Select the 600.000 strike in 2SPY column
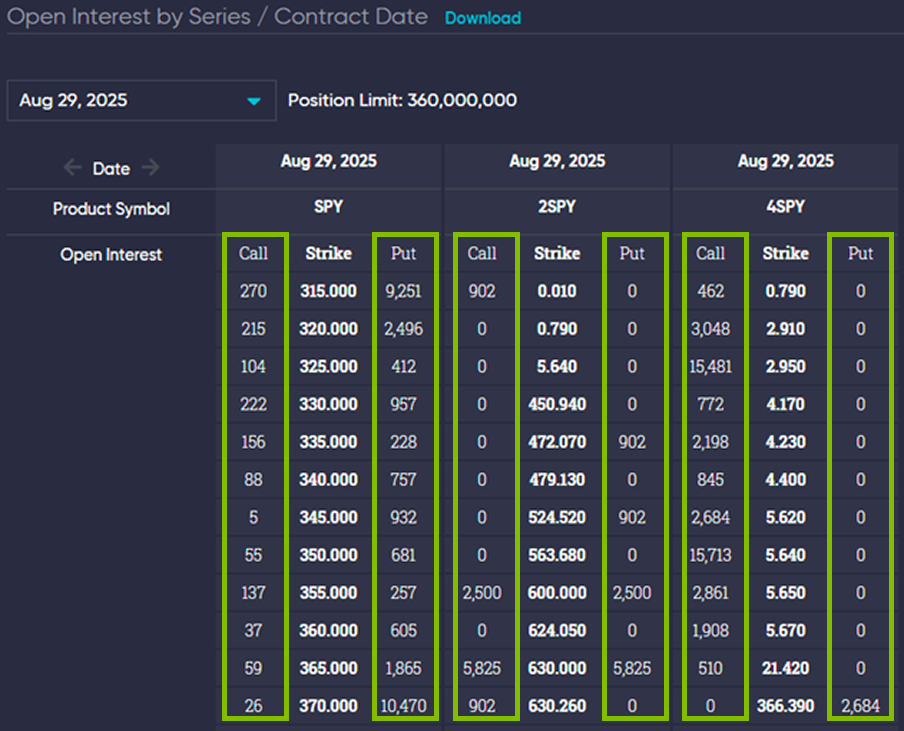This screenshot has width=904, height=731. click(x=557, y=592)
